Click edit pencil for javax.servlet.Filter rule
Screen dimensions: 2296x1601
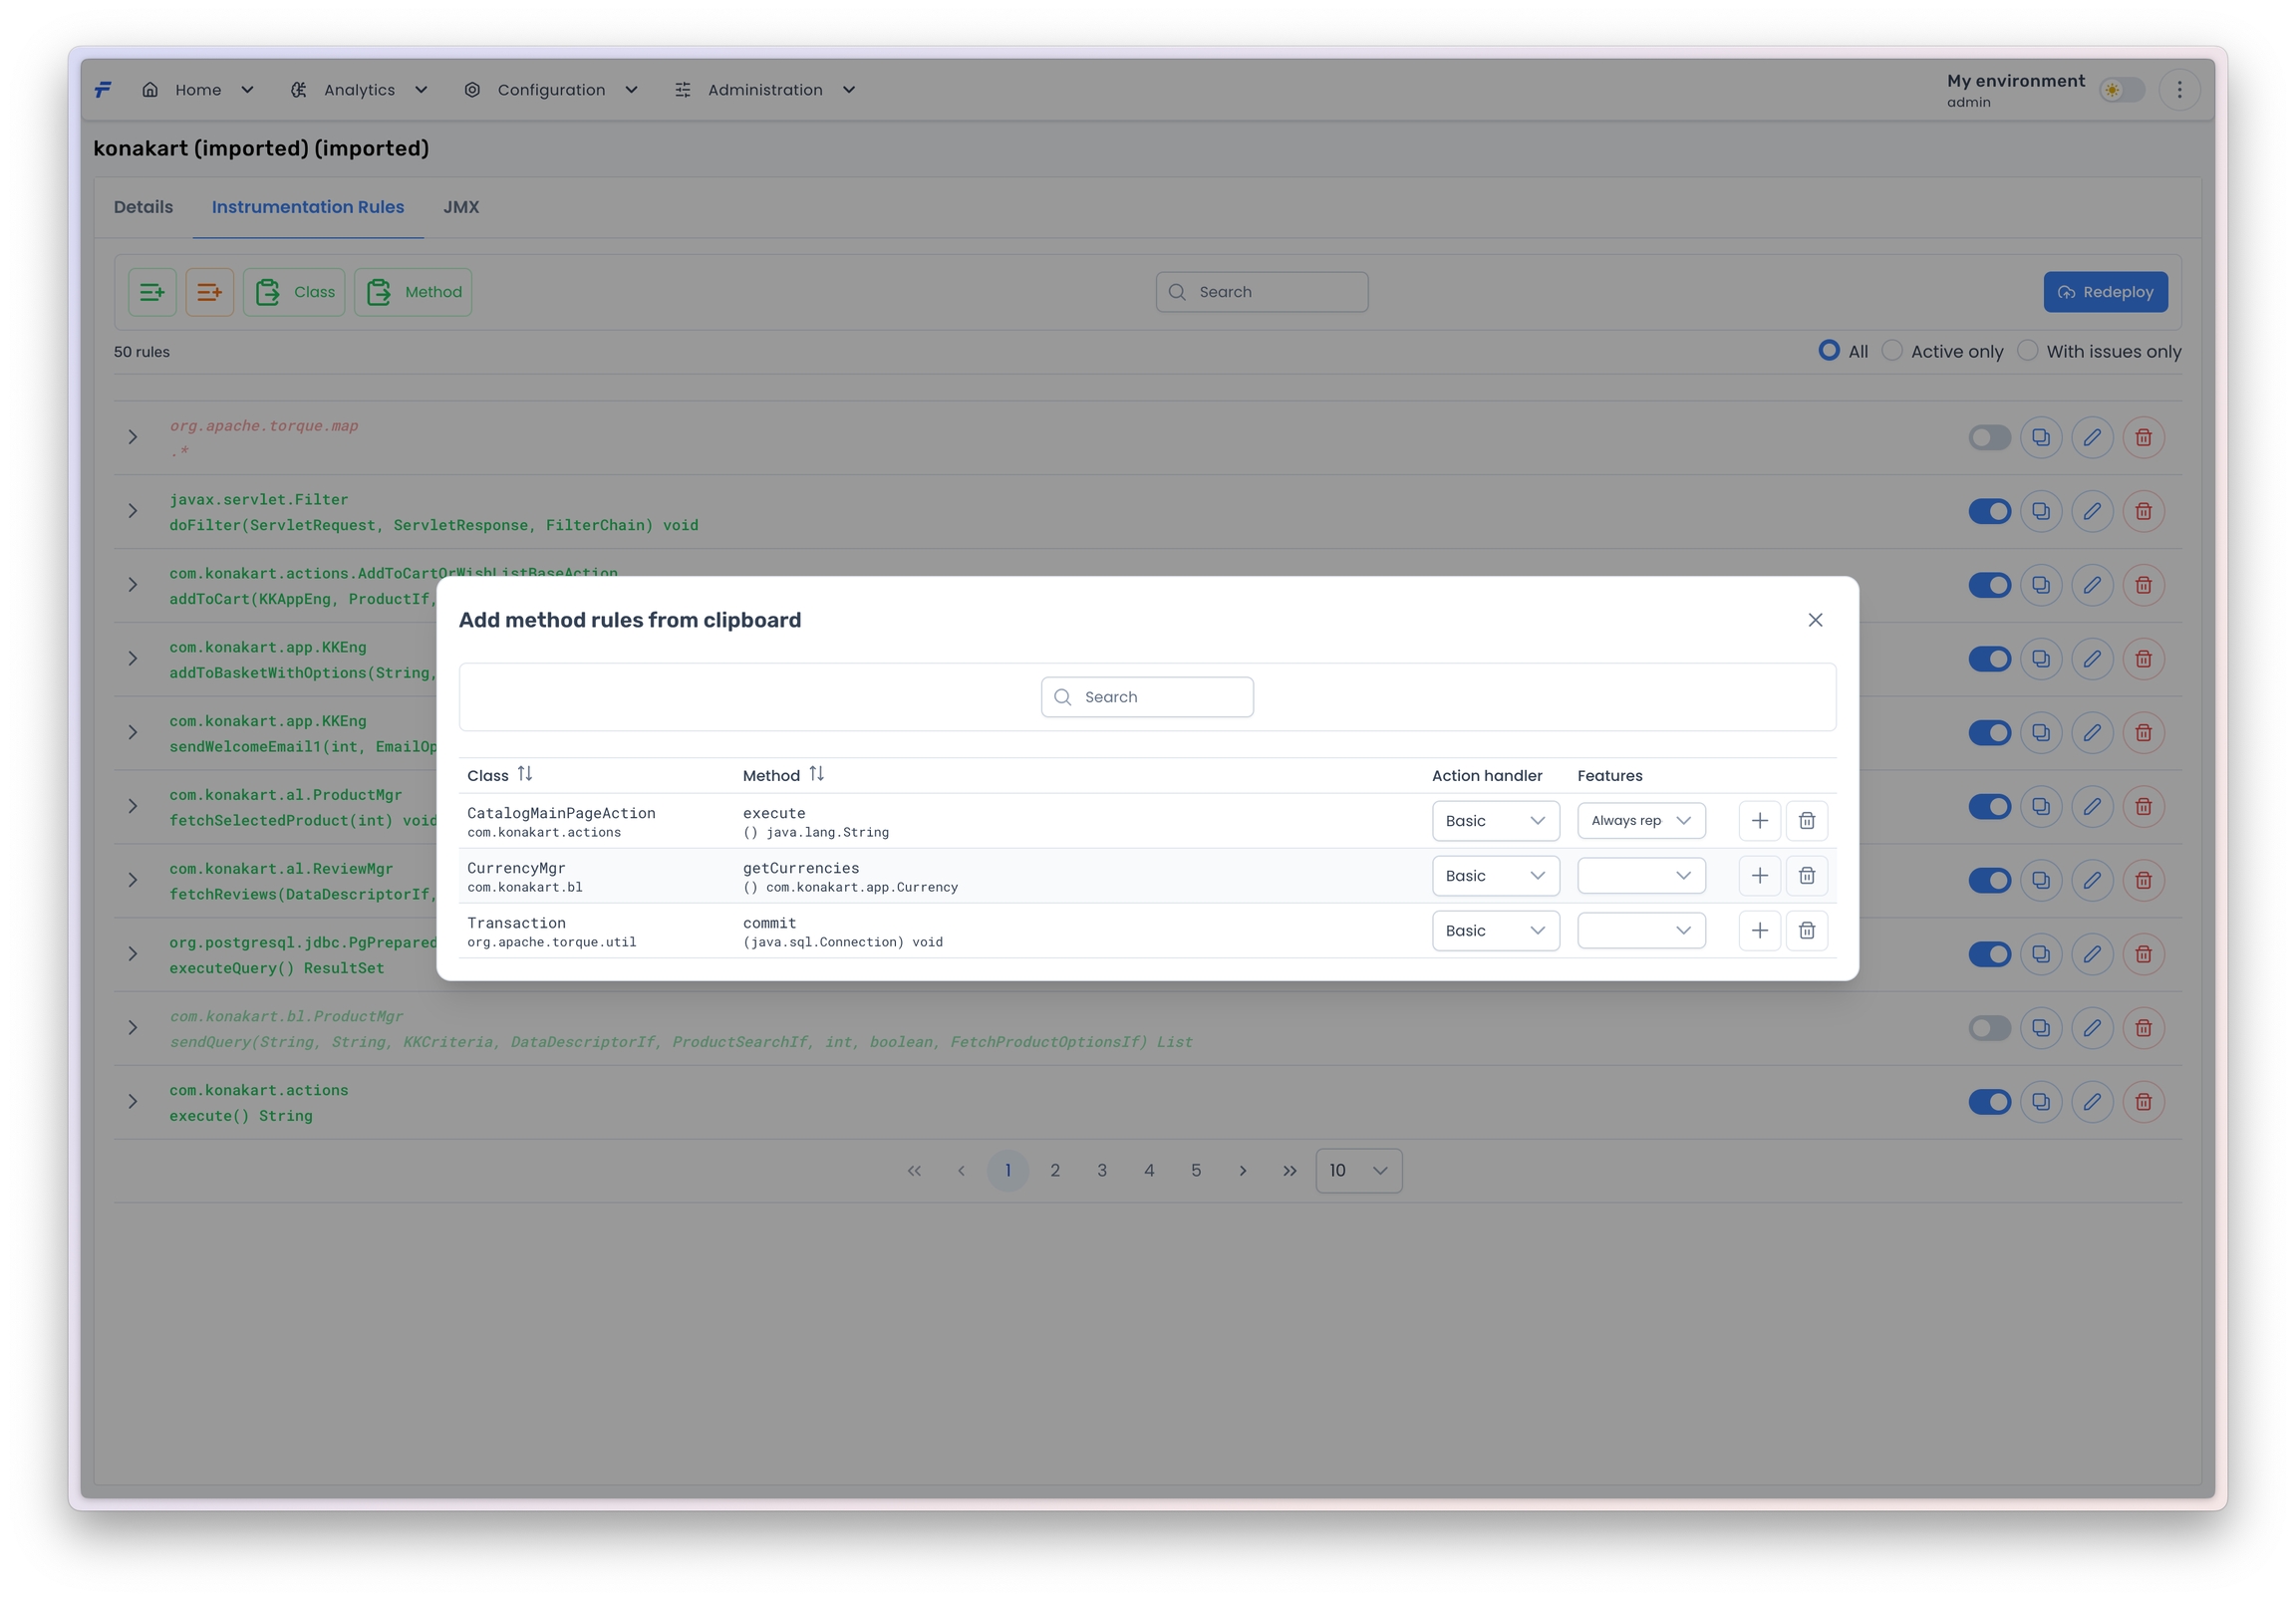coord(2091,512)
